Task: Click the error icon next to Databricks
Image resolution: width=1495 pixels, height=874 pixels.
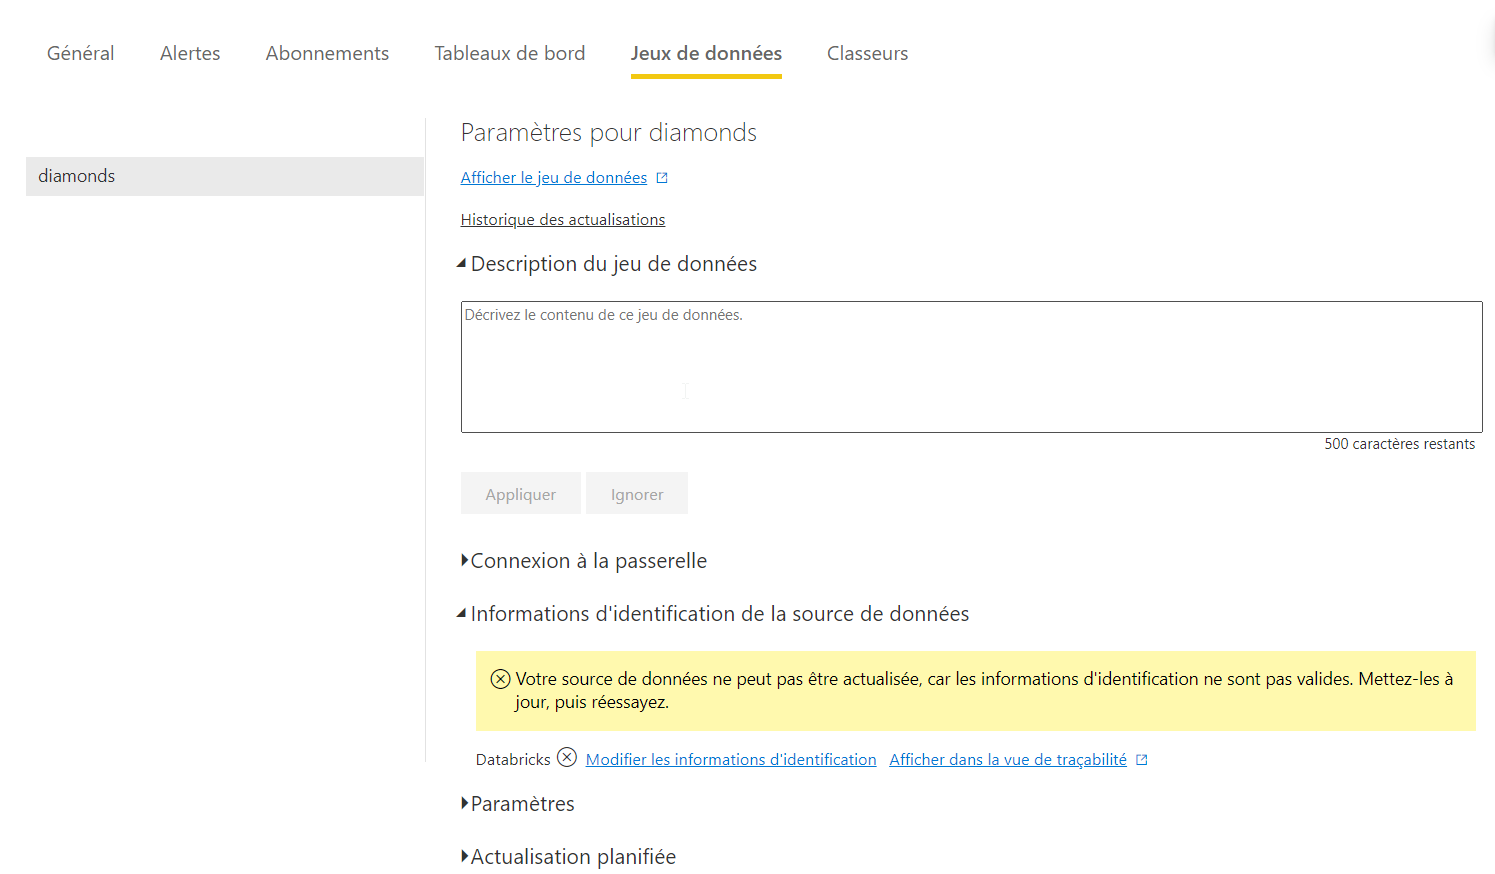Action: tap(567, 758)
